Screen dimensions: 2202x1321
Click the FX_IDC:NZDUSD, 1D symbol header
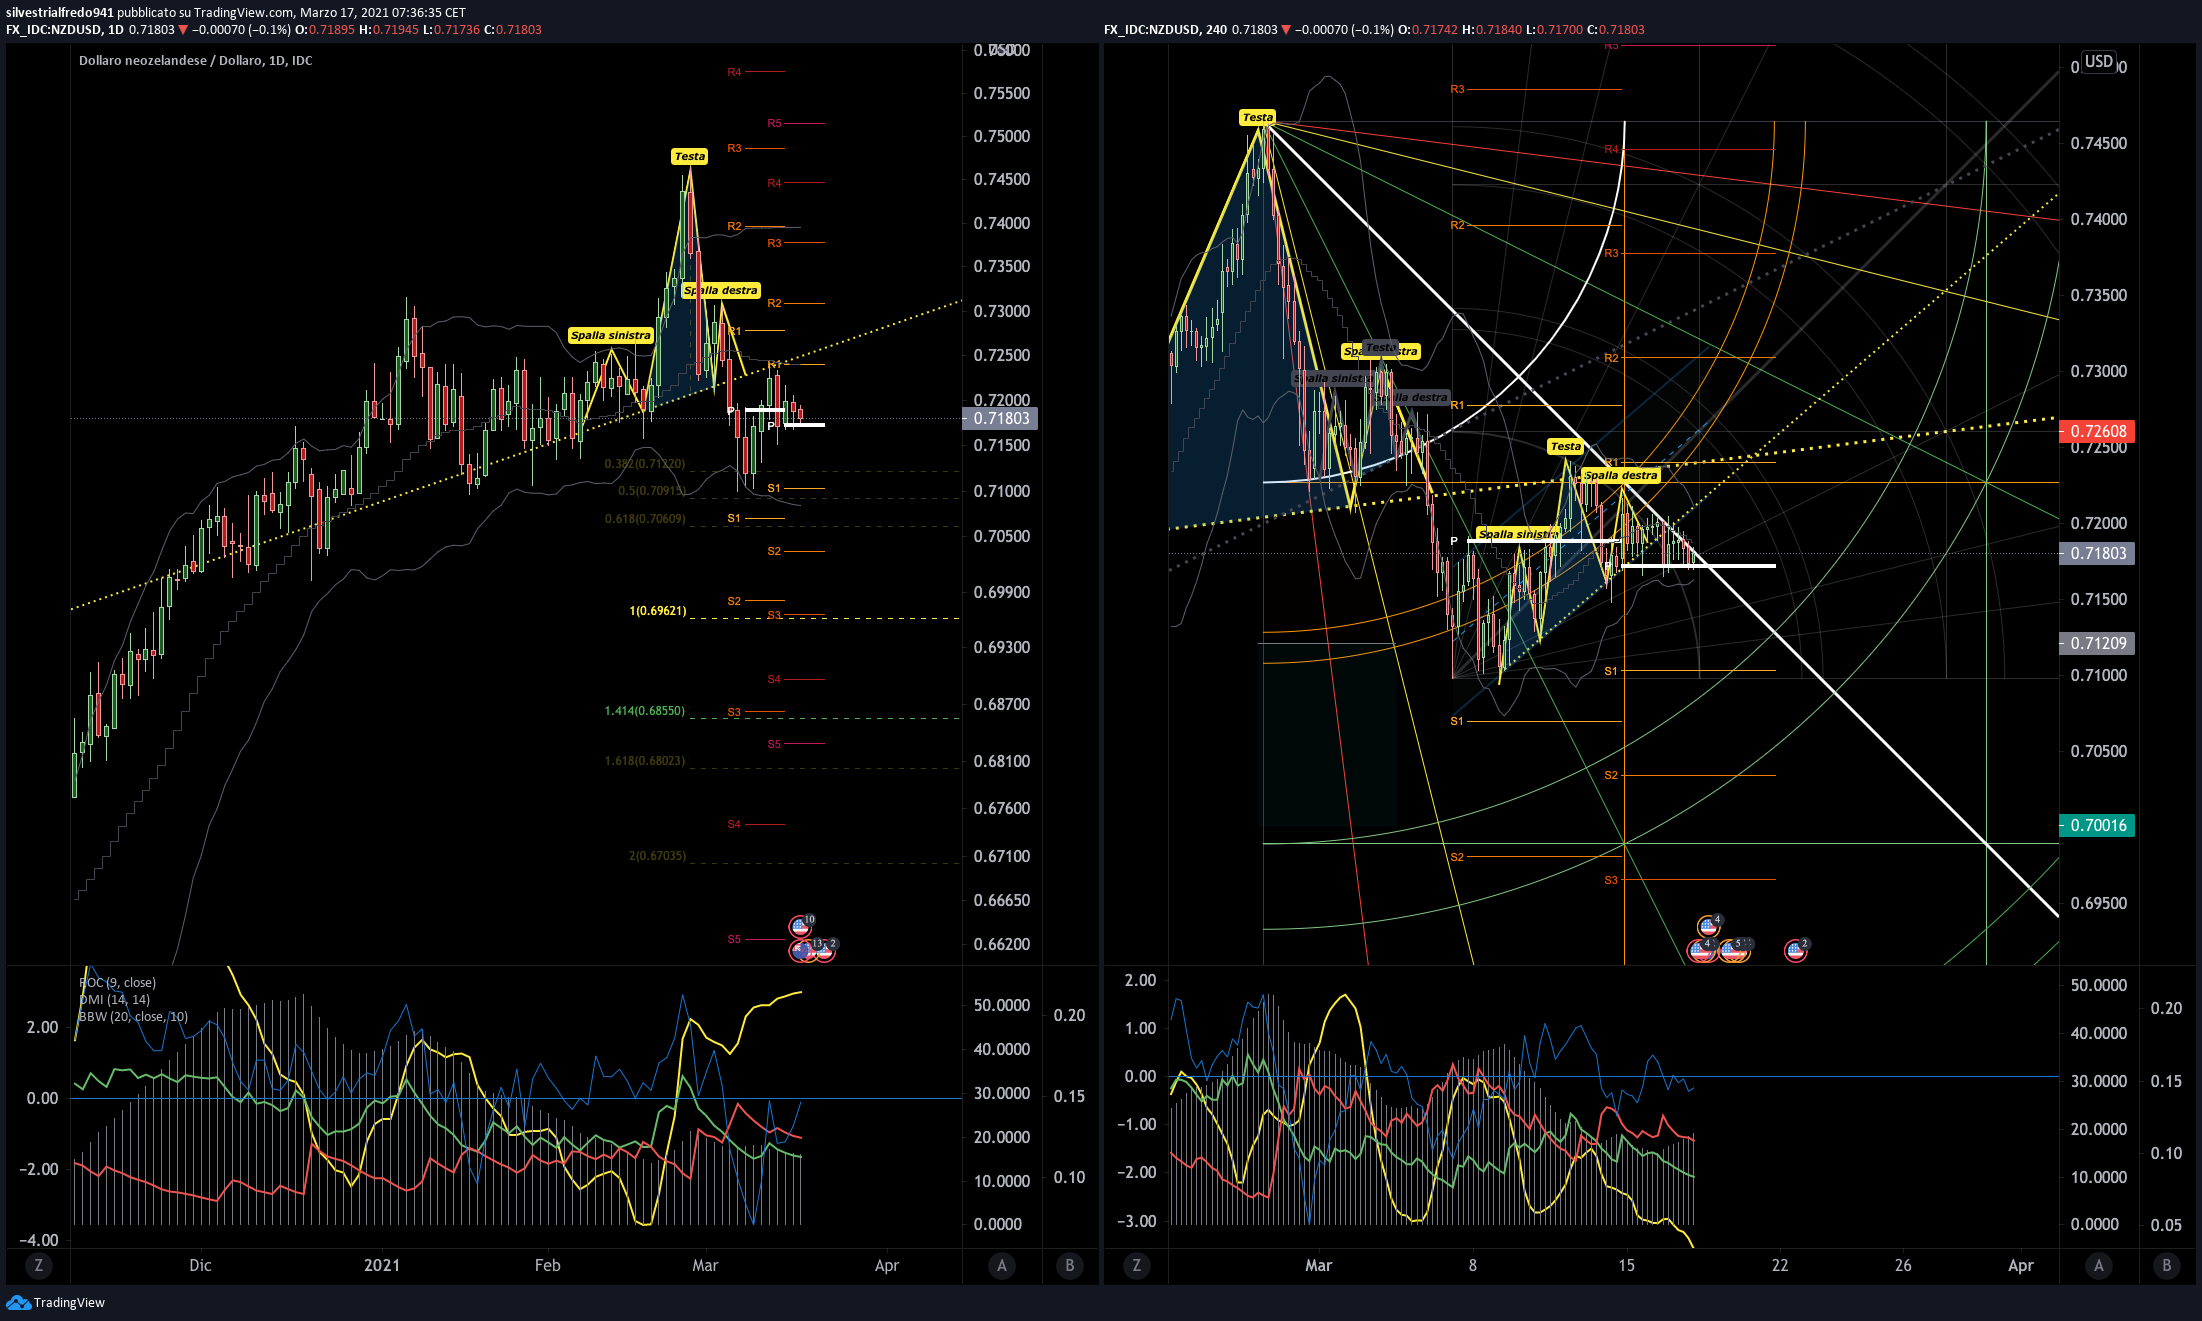click(65, 29)
